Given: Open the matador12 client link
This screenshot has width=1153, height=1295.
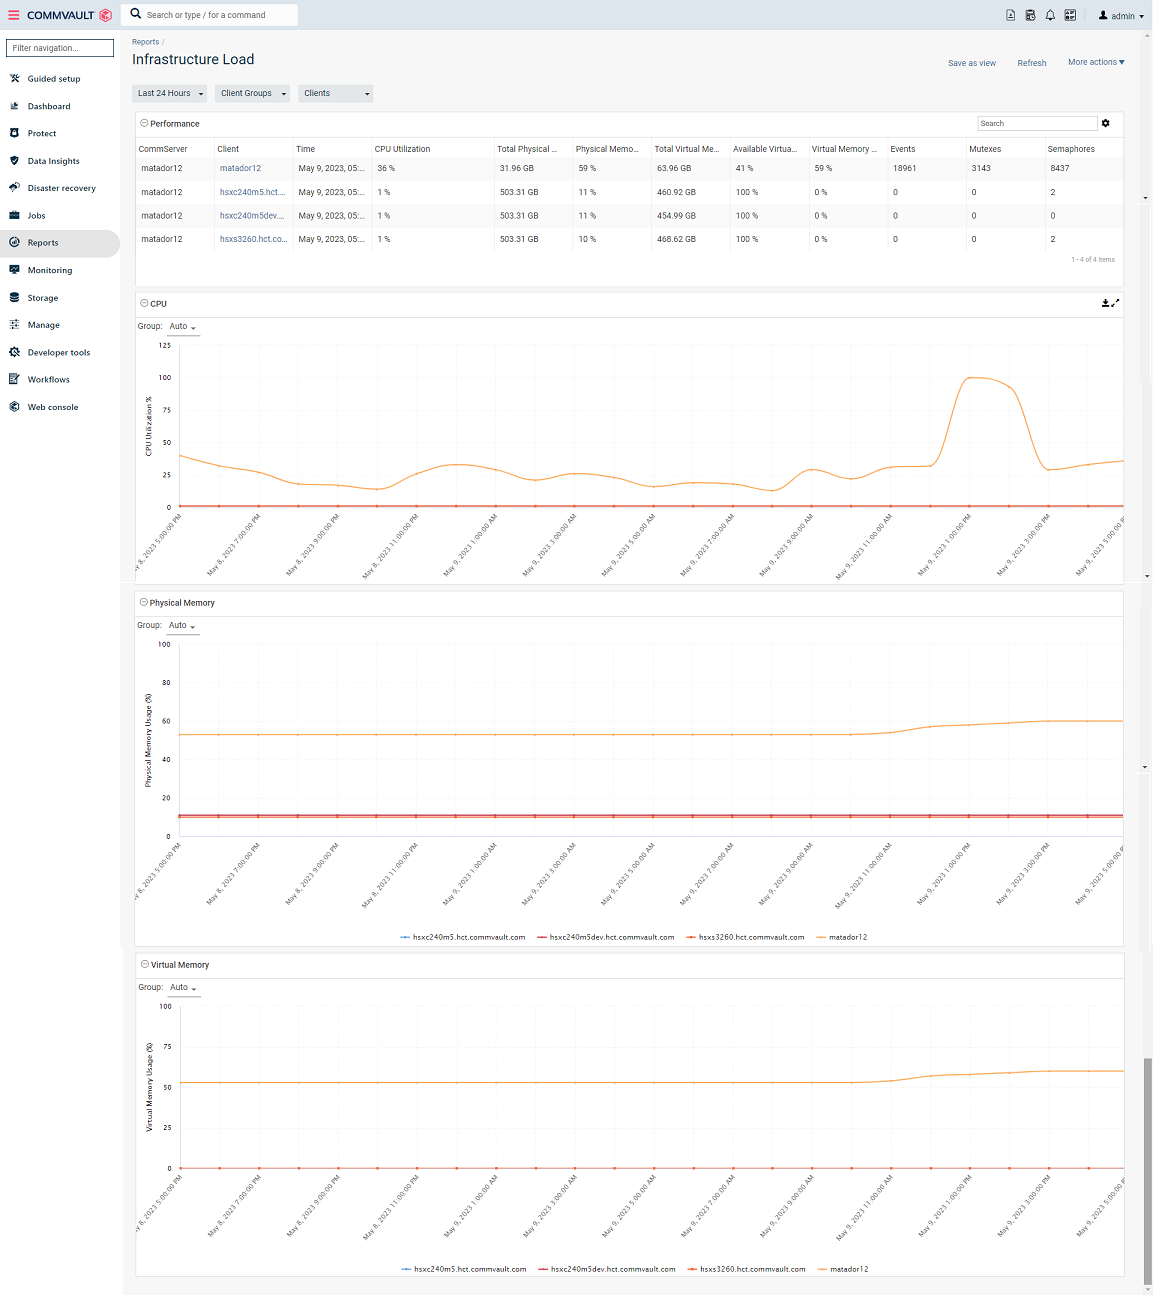Looking at the screenshot, I should 239,168.
